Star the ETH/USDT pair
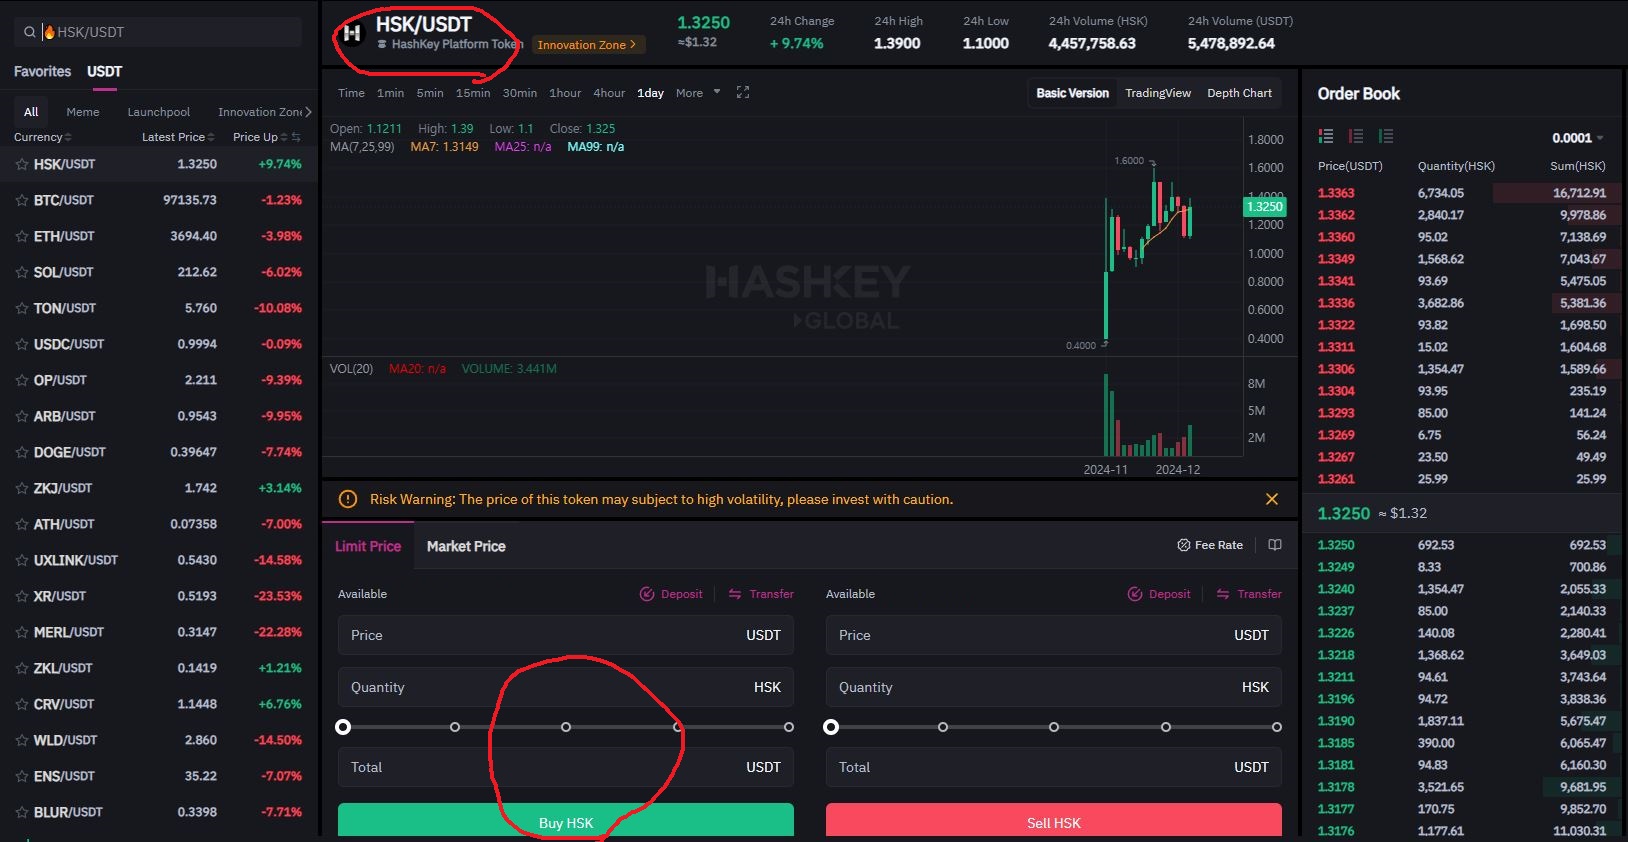The width and height of the screenshot is (1628, 842). pos(21,236)
